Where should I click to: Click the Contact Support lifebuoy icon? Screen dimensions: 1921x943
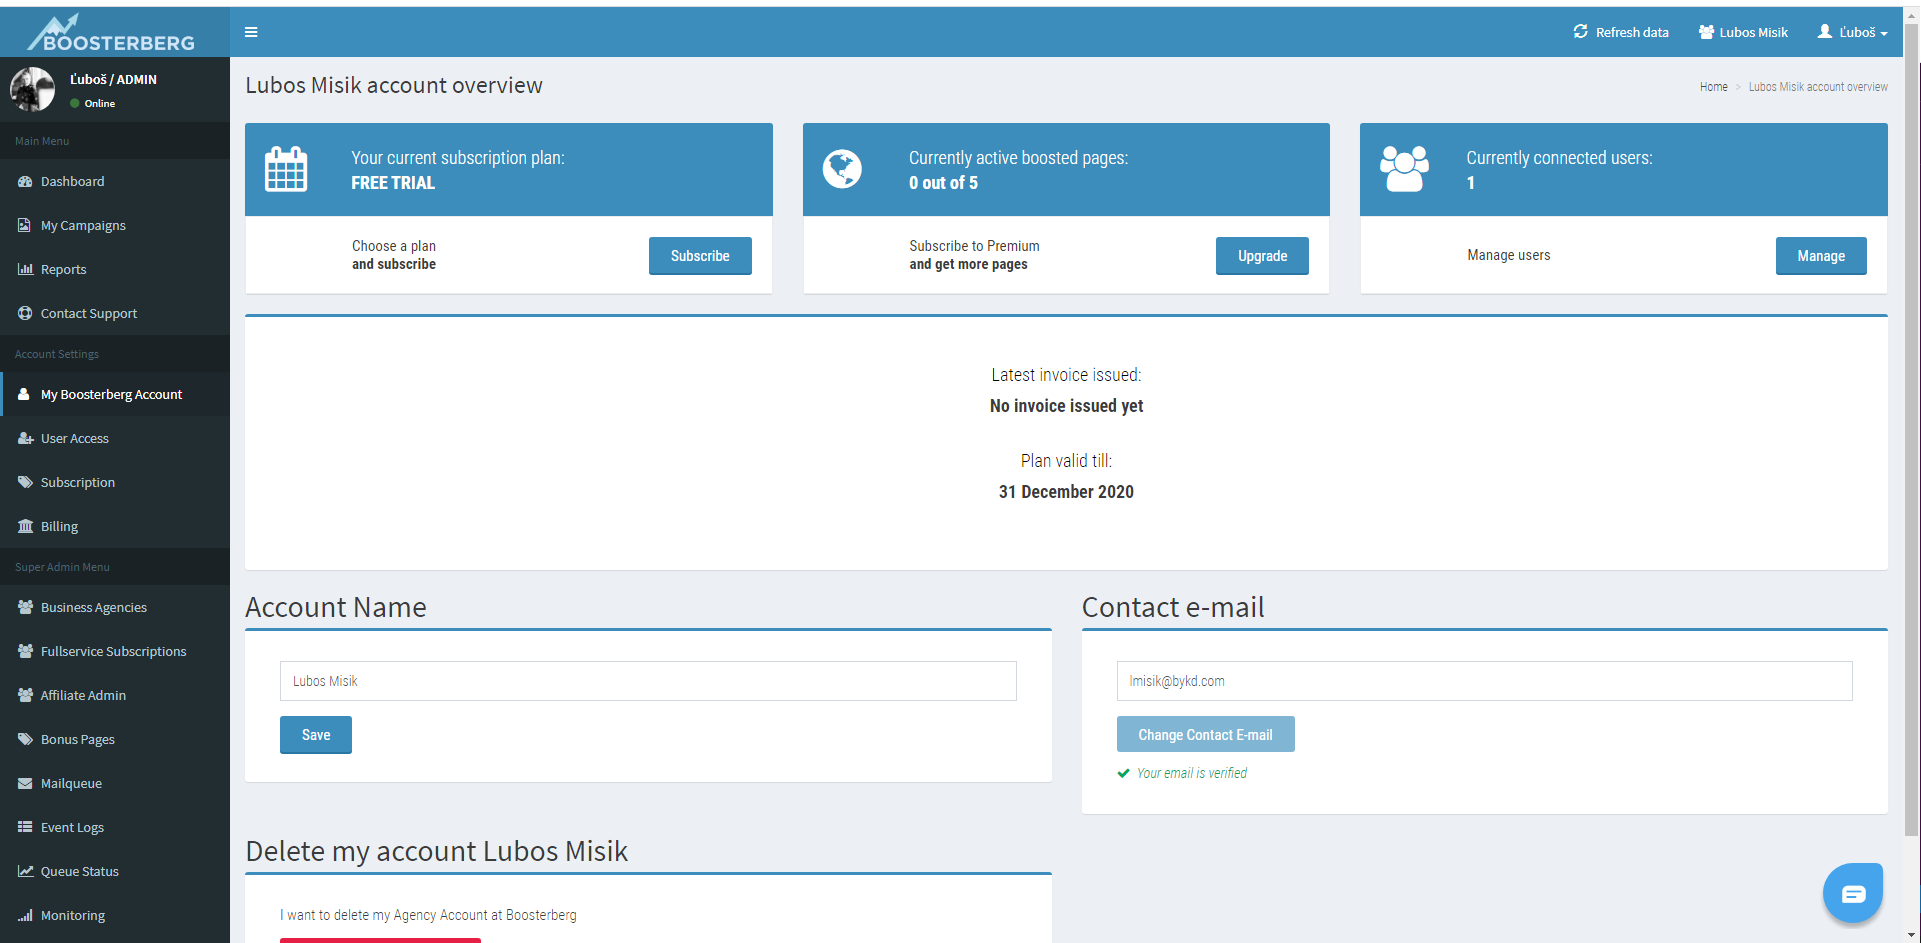pyautogui.click(x=25, y=313)
